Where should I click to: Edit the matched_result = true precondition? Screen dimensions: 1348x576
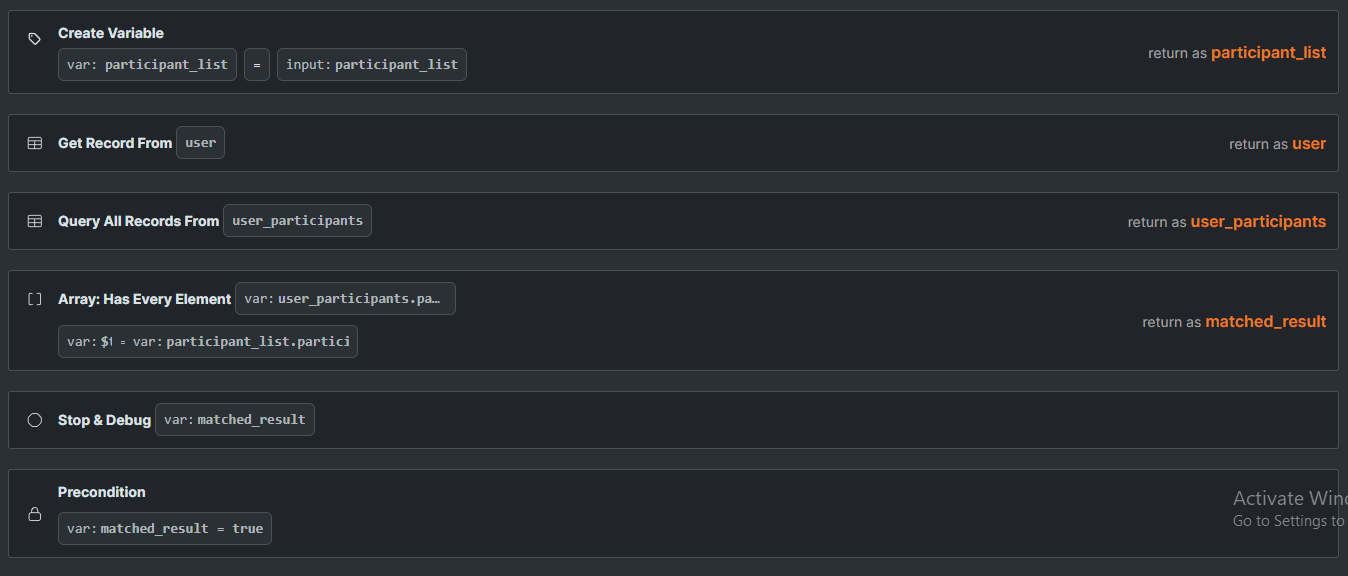[165, 529]
